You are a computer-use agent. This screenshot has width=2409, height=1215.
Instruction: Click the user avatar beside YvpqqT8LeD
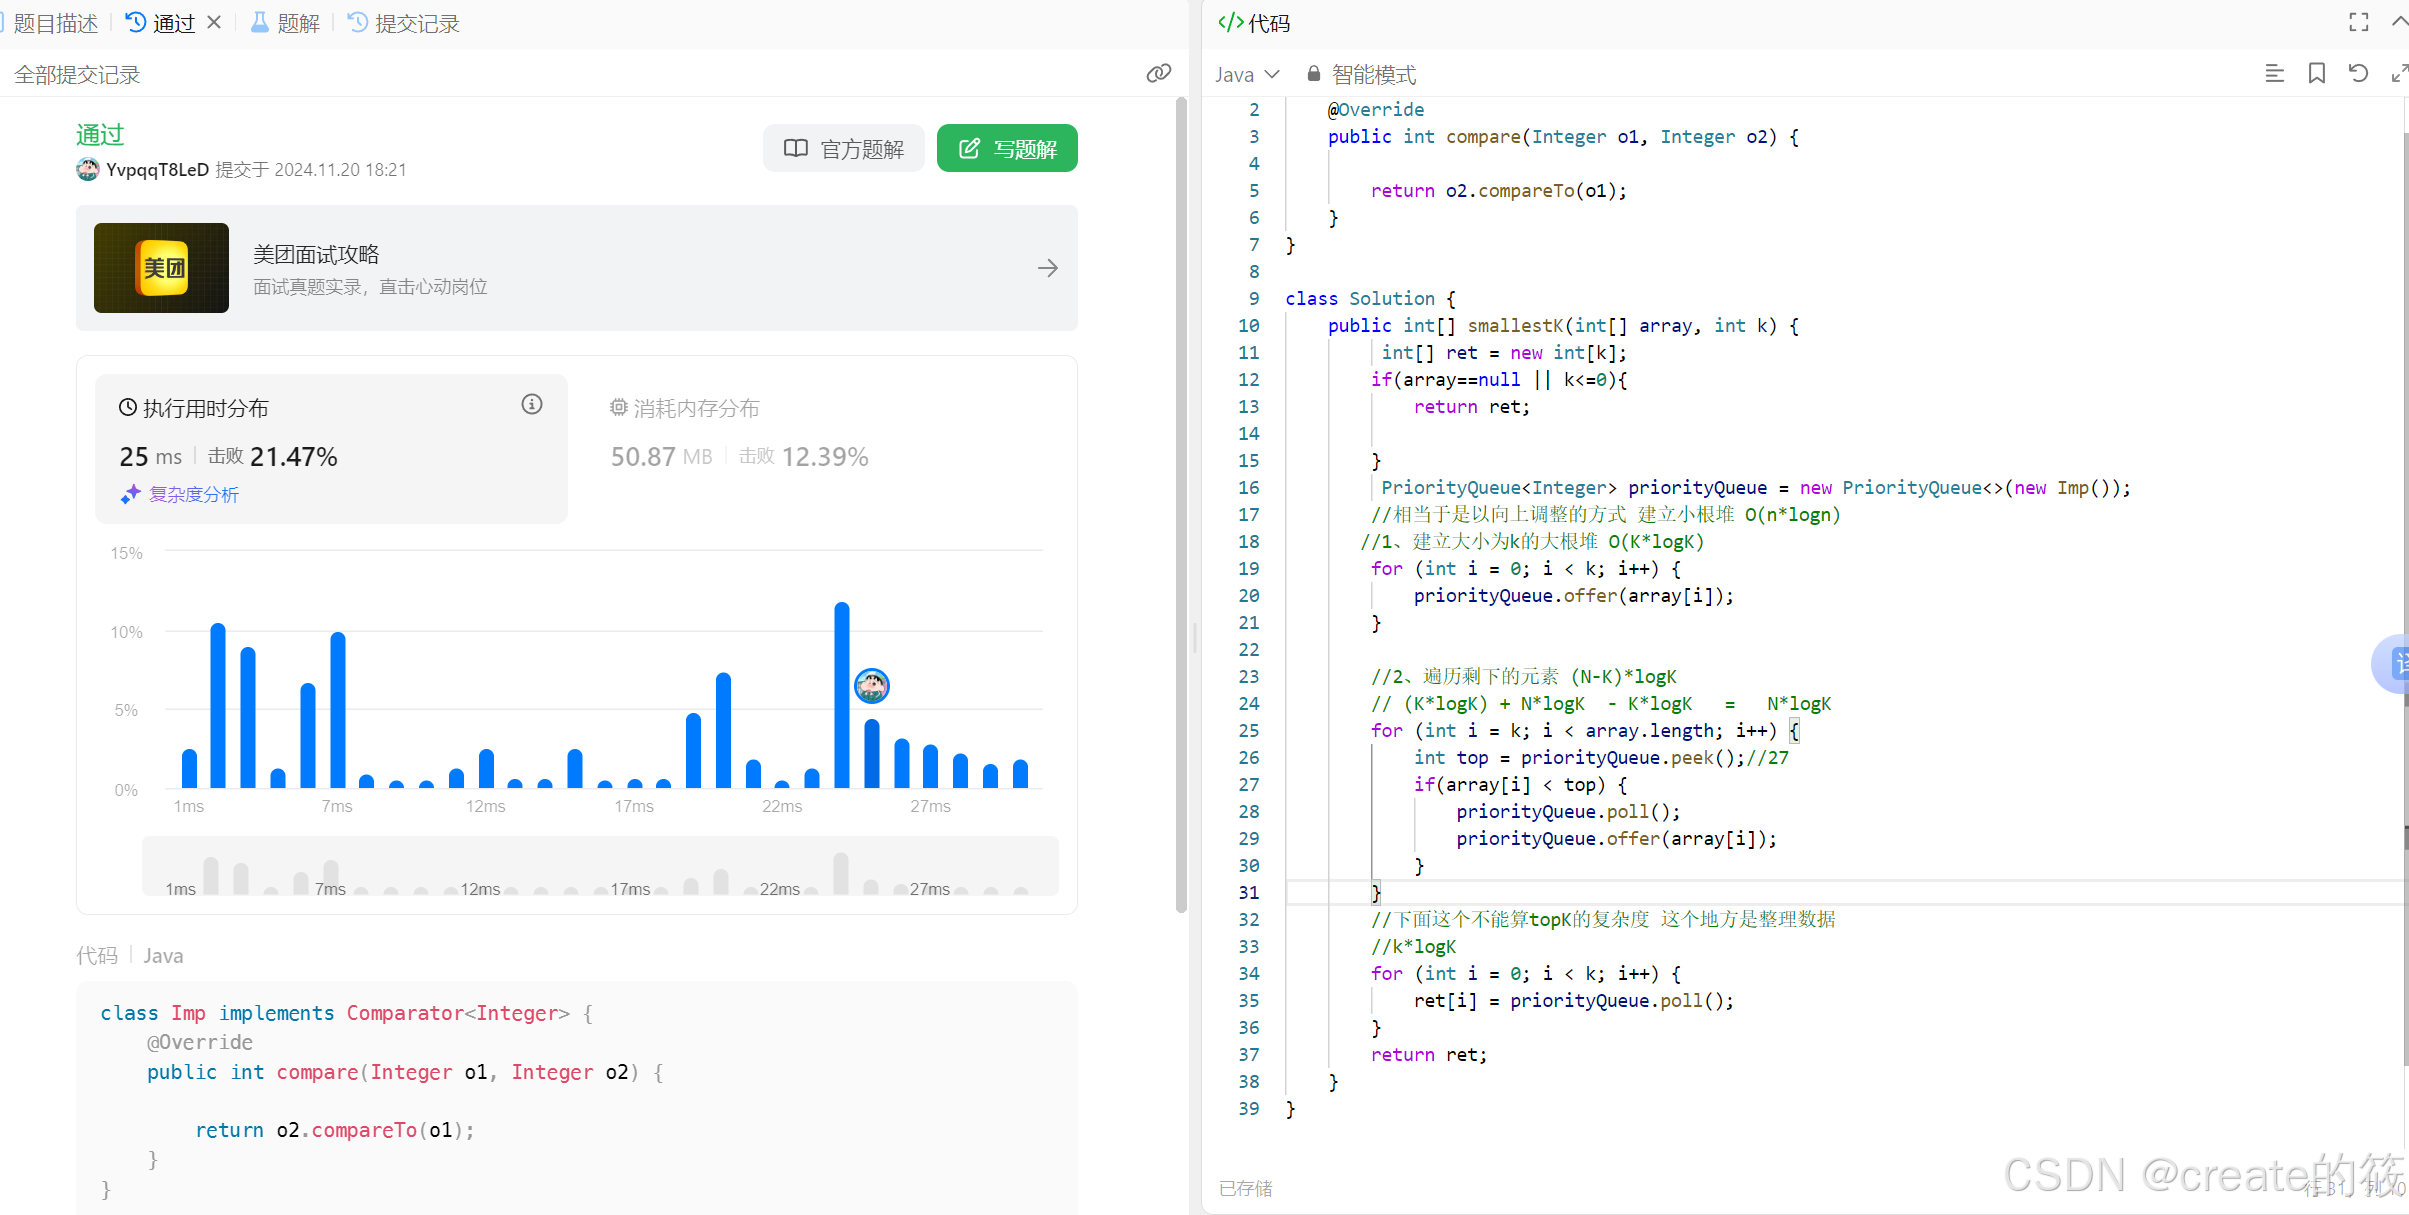click(x=88, y=169)
